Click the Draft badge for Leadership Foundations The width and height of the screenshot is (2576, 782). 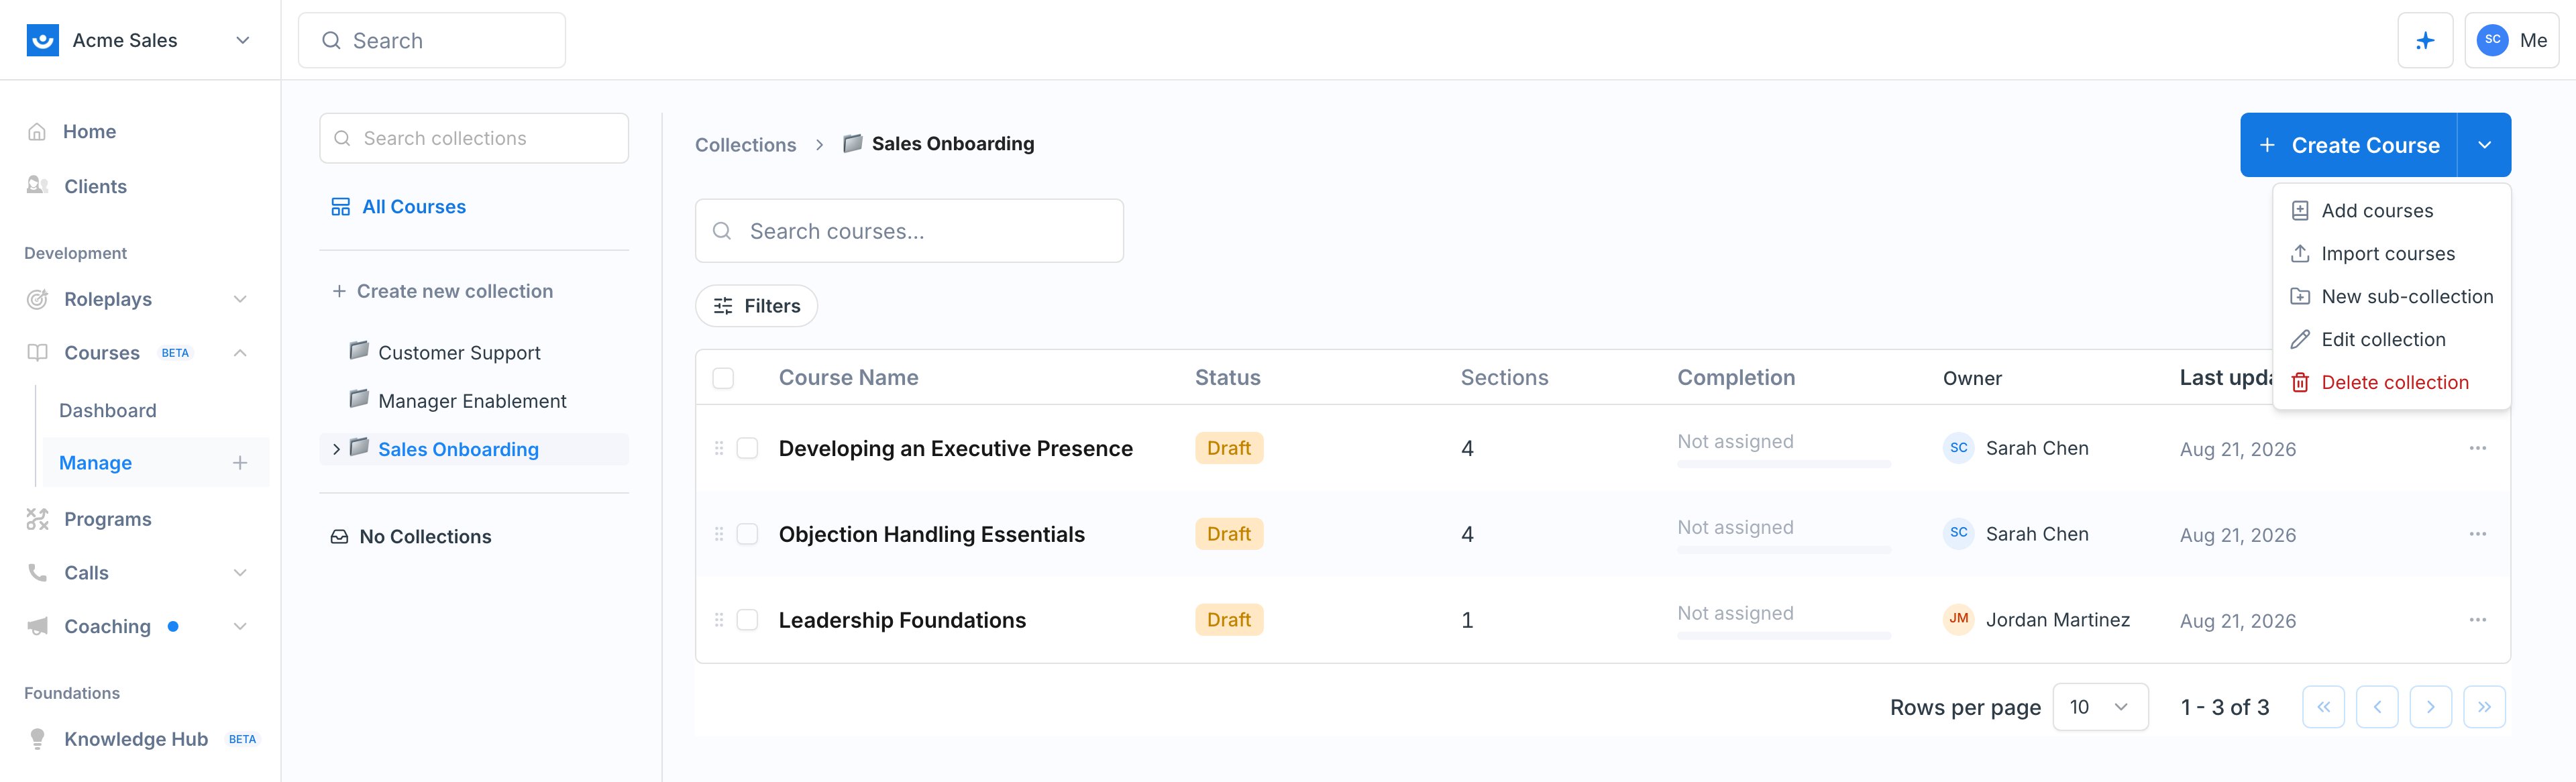[1229, 620]
